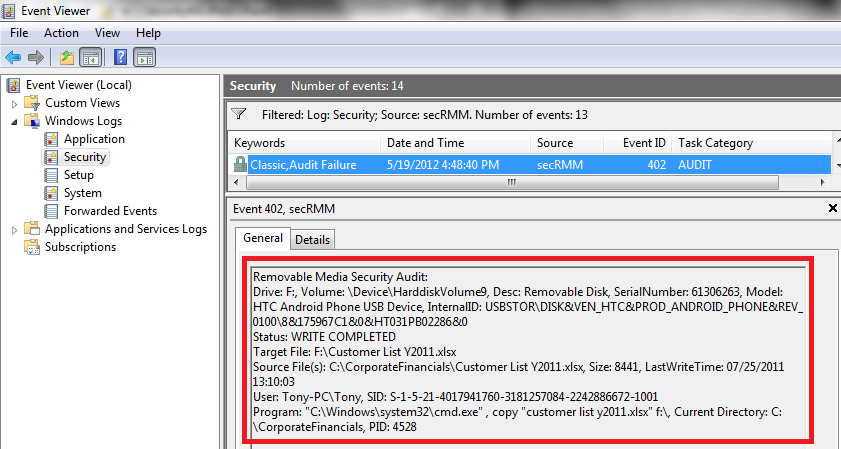Click the 'Status: WRITE COMPLETED' line
Screen dimensions: 841x449
tap(324, 337)
